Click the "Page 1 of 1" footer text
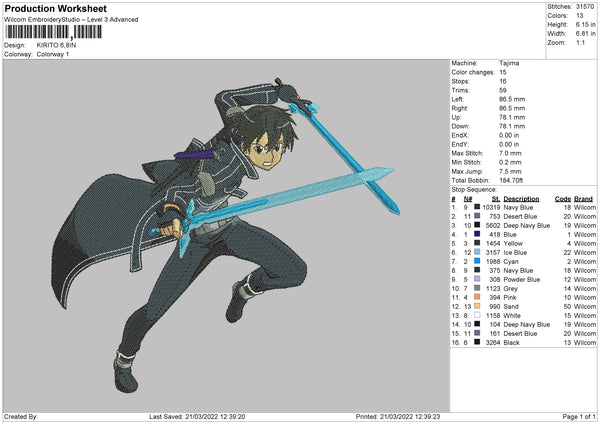600x424 pixels. [x=579, y=416]
